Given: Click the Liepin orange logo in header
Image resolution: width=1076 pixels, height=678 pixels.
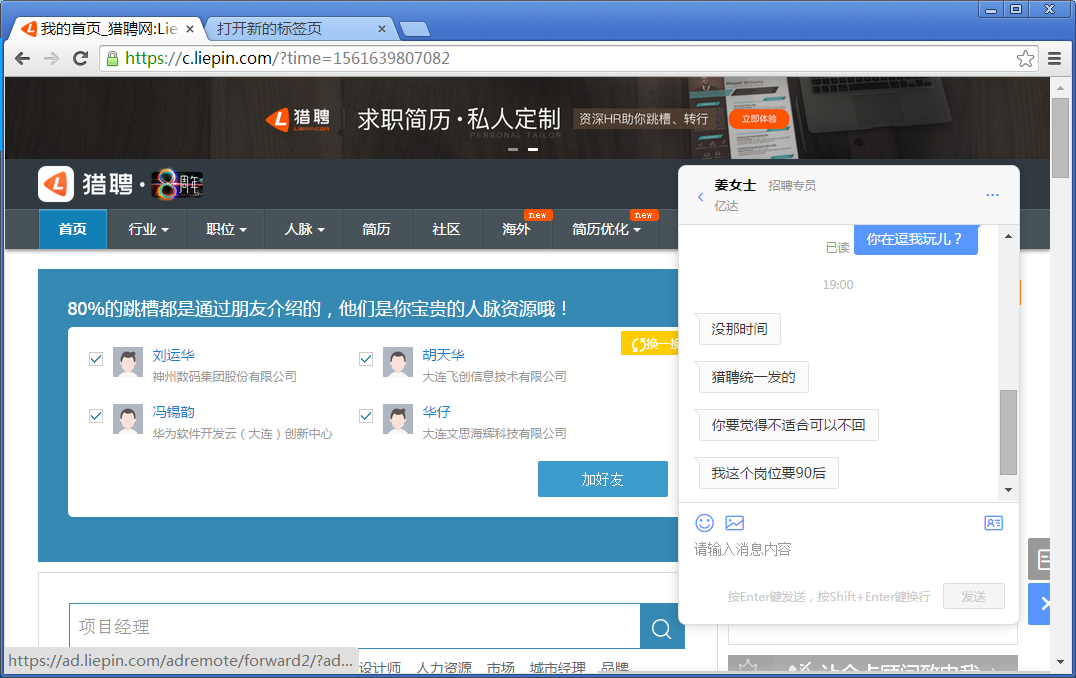Looking at the screenshot, I should click(x=56, y=184).
